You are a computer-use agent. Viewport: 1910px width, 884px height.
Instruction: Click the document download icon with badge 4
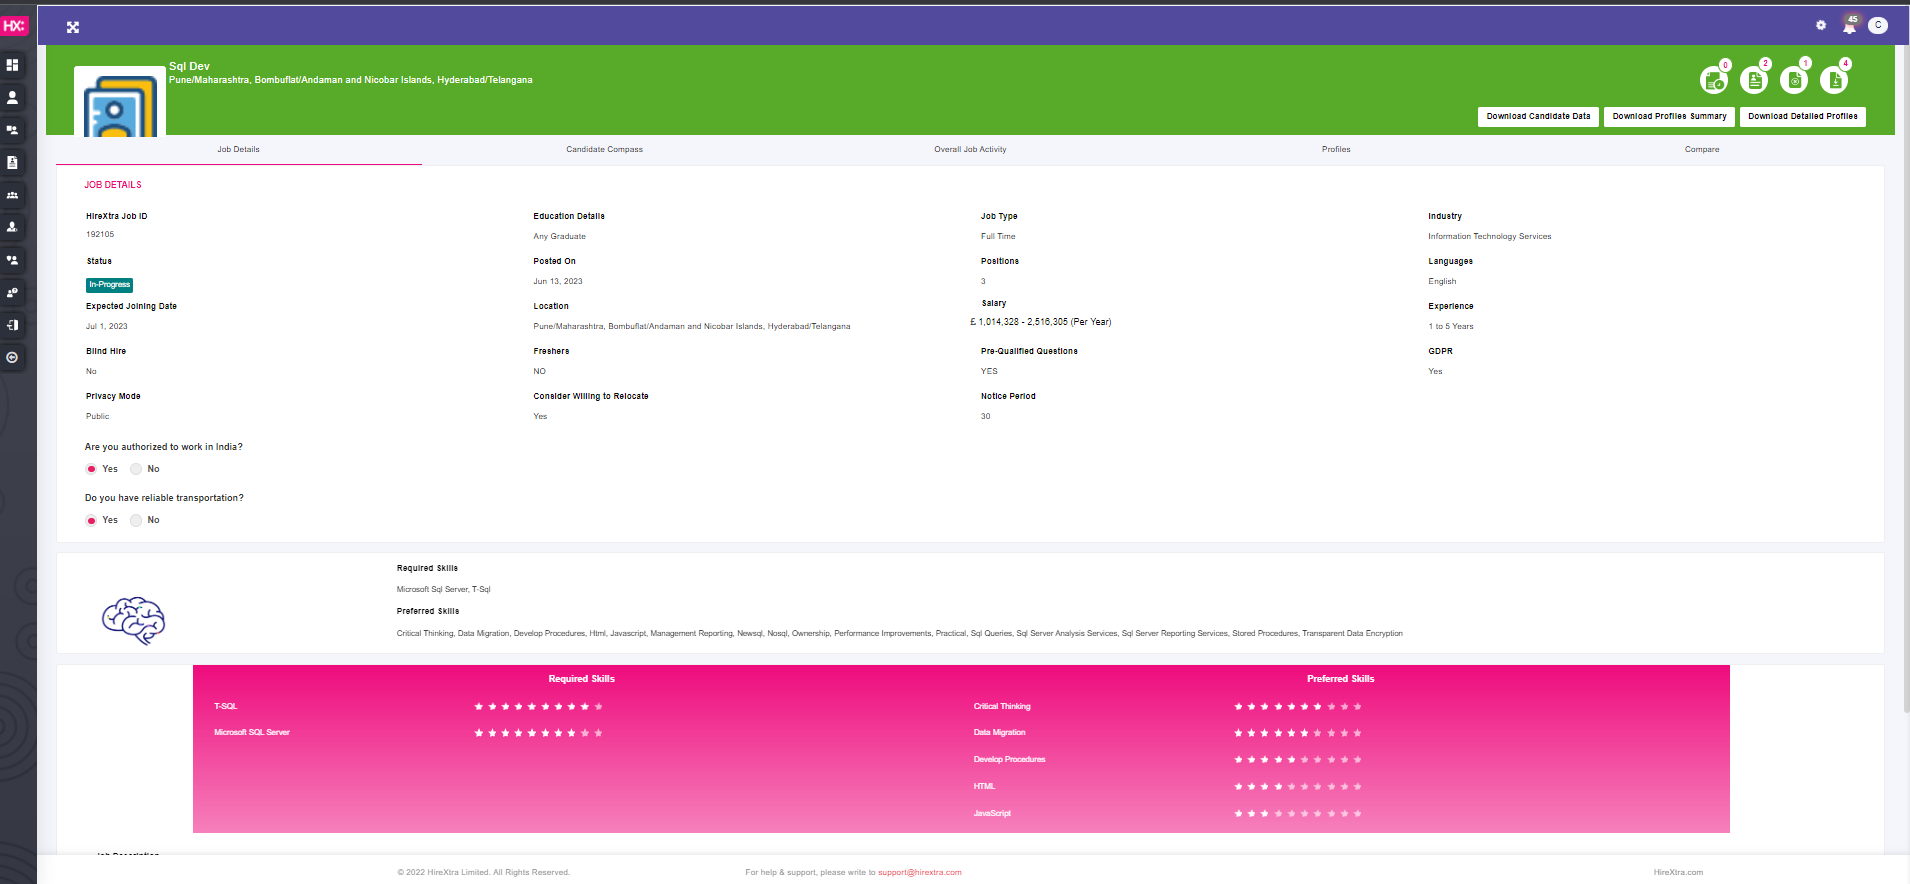click(1834, 80)
